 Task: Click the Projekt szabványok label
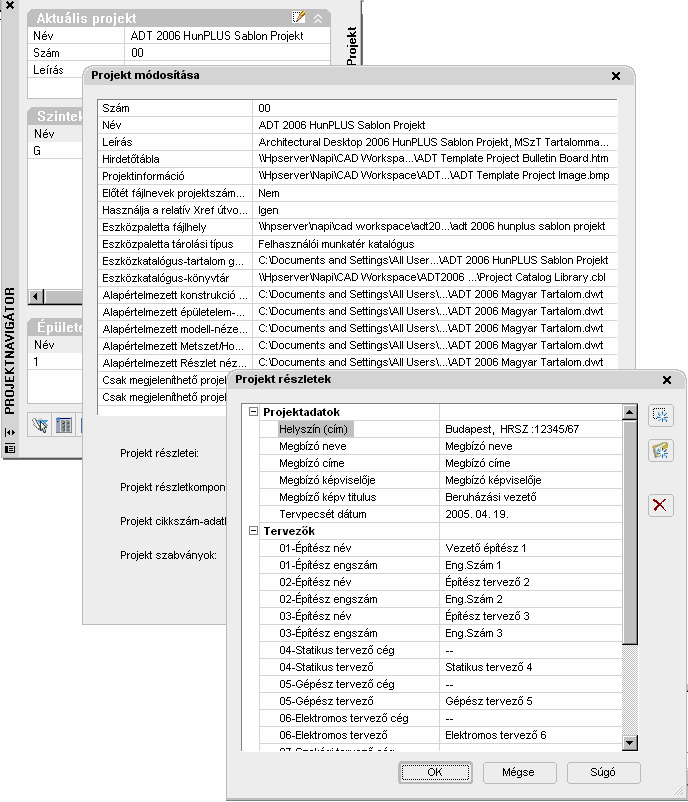click(168, 555)
